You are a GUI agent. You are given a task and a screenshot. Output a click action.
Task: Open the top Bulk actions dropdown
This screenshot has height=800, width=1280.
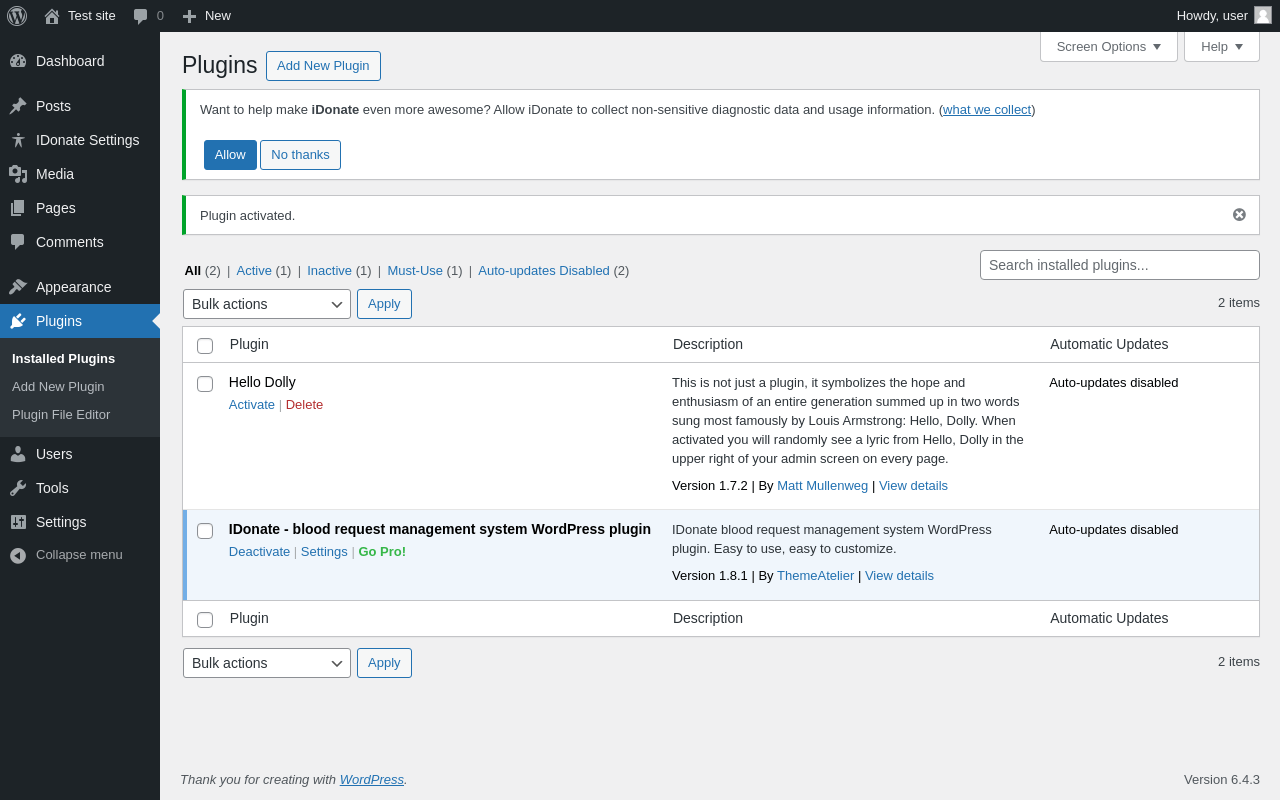266,304
